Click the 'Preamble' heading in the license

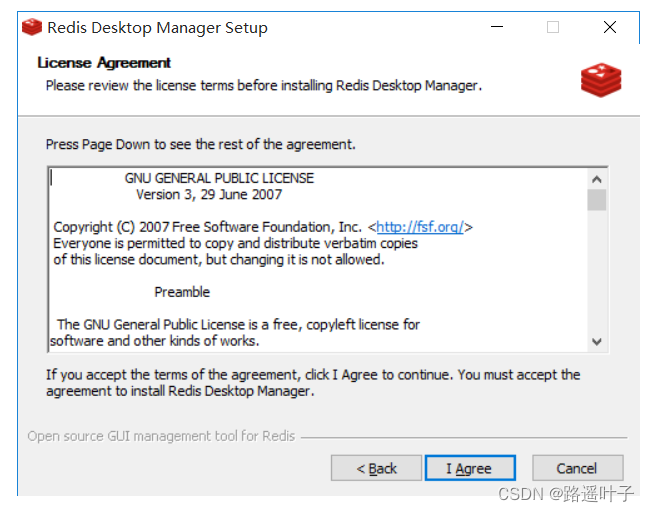pyautogui.click(x=182, y=292)
